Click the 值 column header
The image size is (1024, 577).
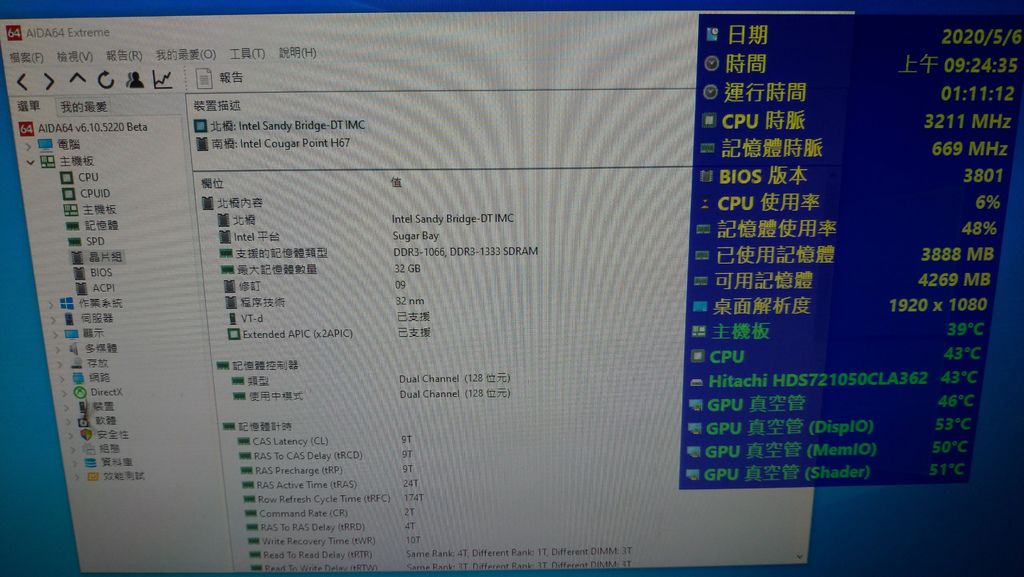396,183
